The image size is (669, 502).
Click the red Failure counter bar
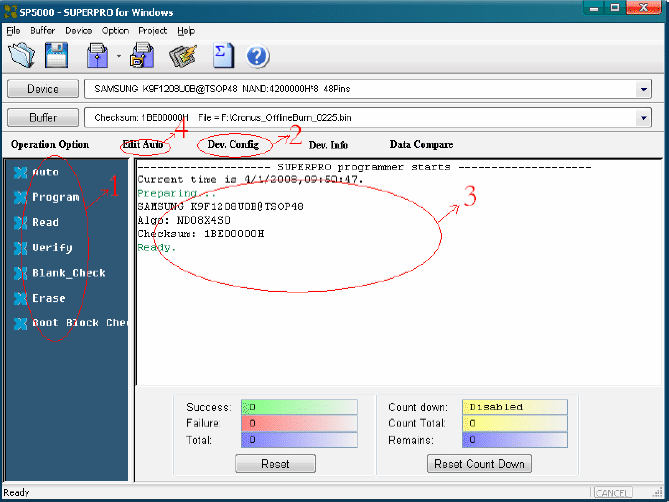tap(299, 424)
